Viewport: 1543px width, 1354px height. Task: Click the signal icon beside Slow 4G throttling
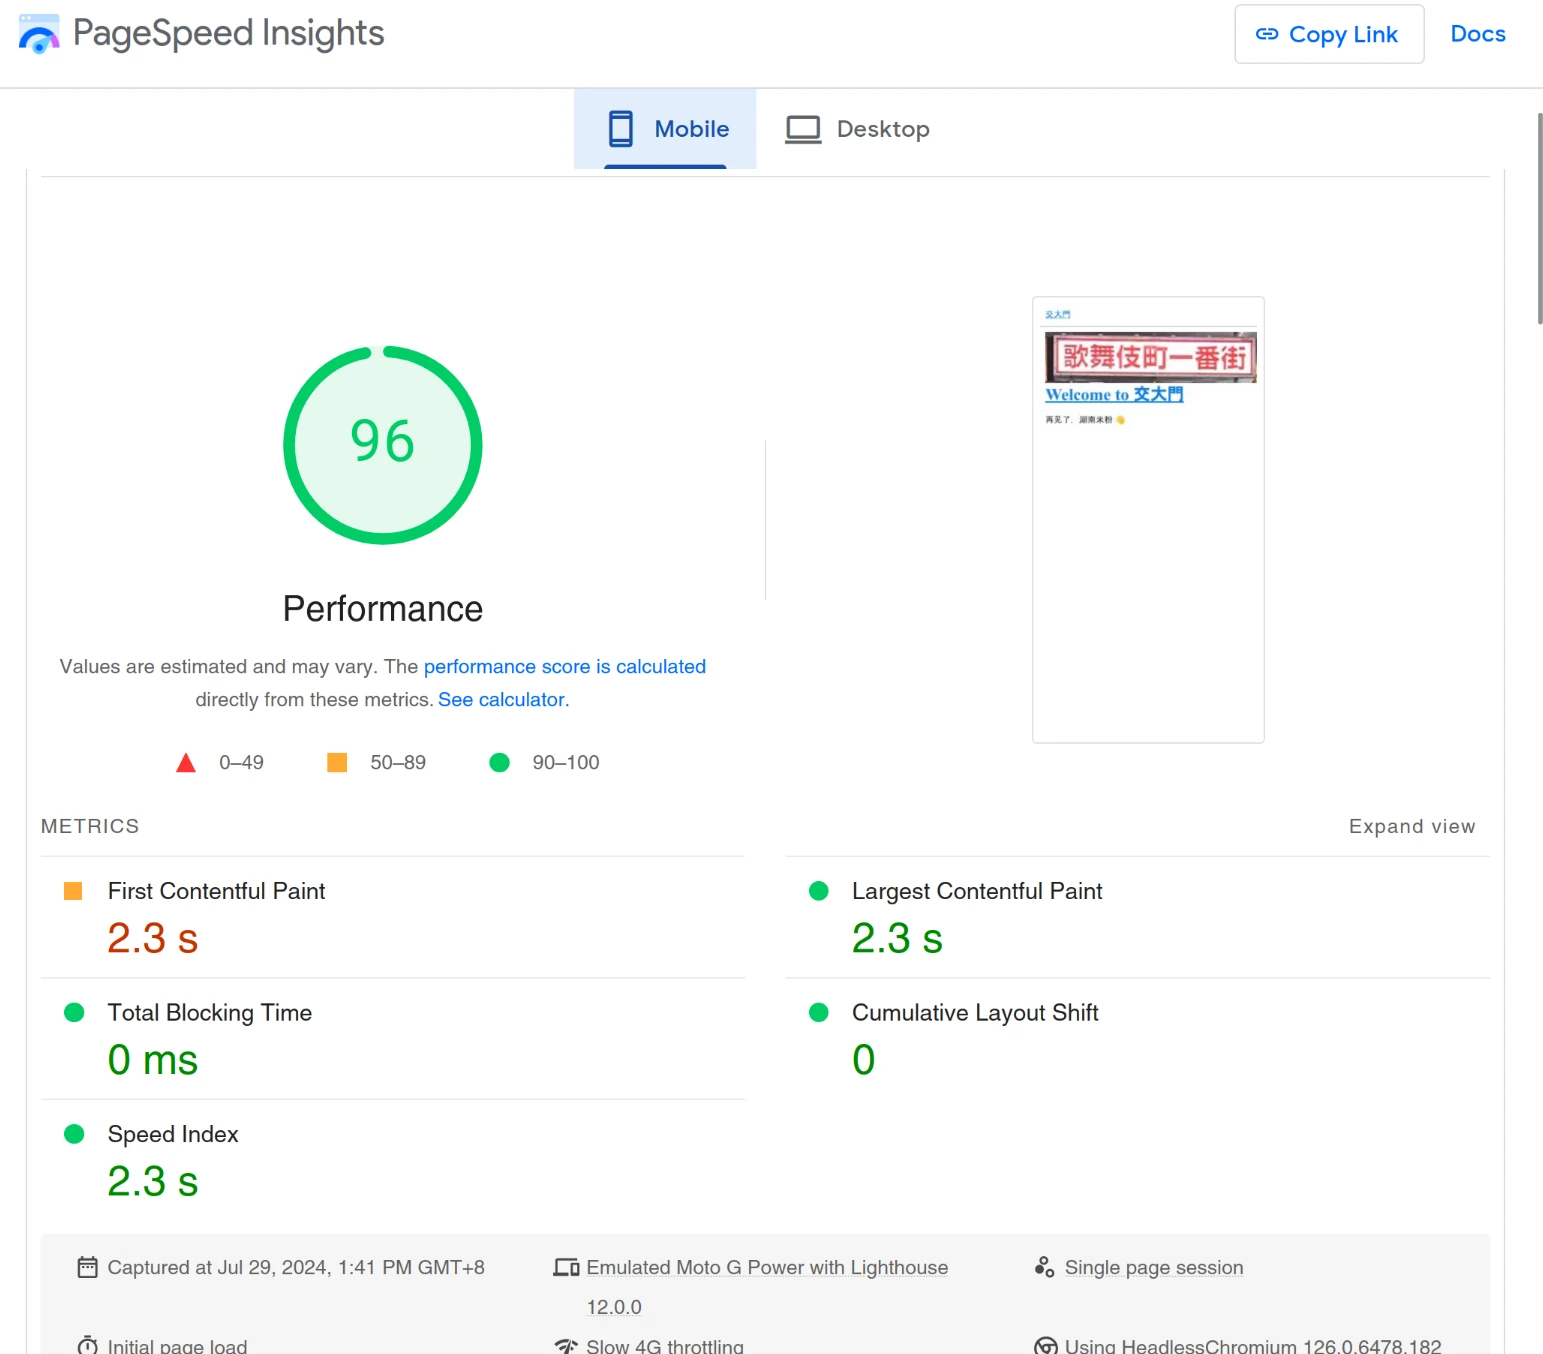coord(566,1345)
